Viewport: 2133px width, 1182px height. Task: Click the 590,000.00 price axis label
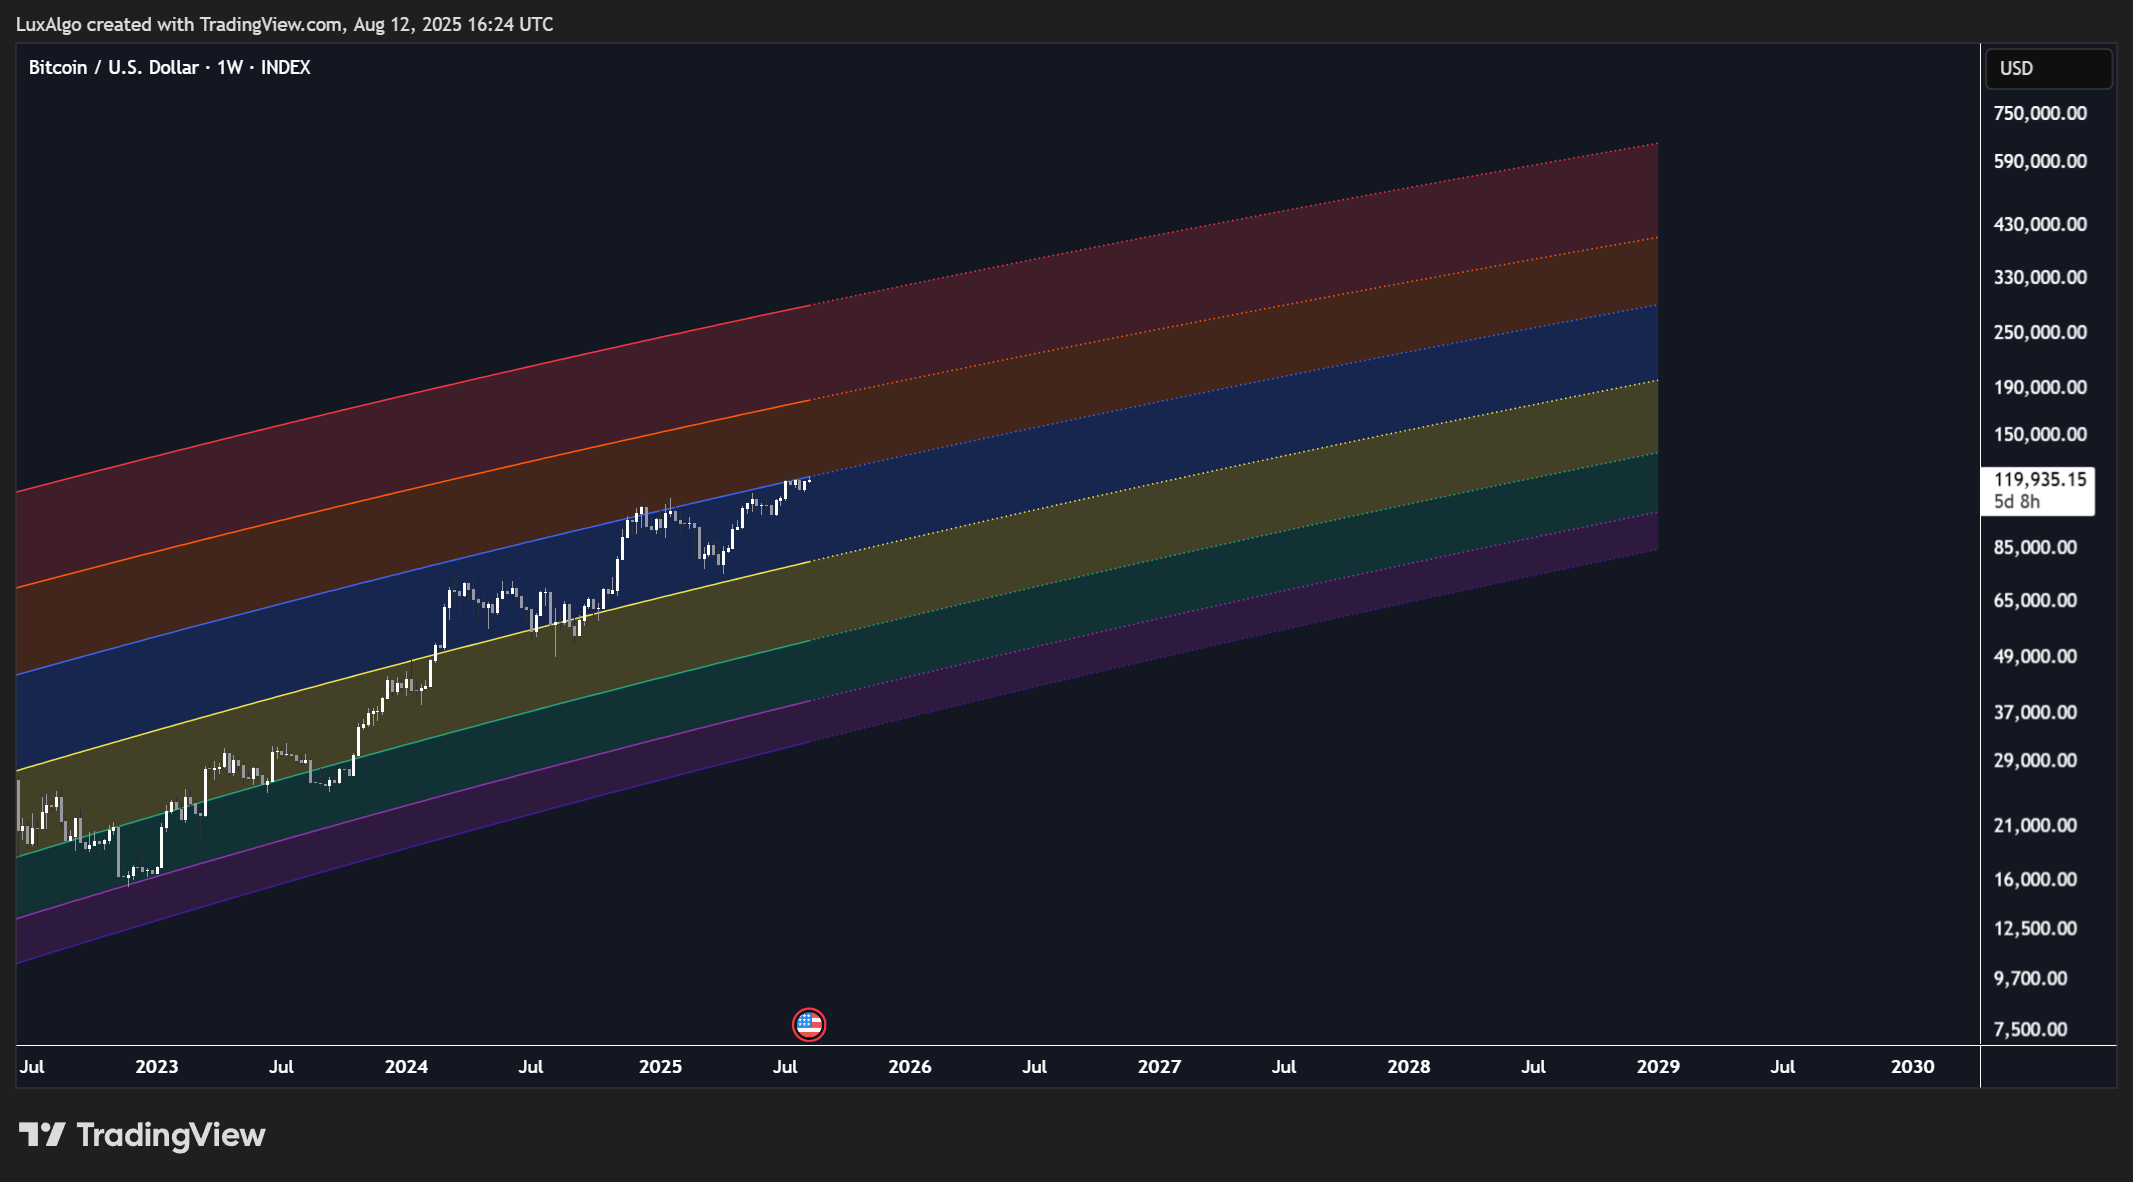point(2040,162)
